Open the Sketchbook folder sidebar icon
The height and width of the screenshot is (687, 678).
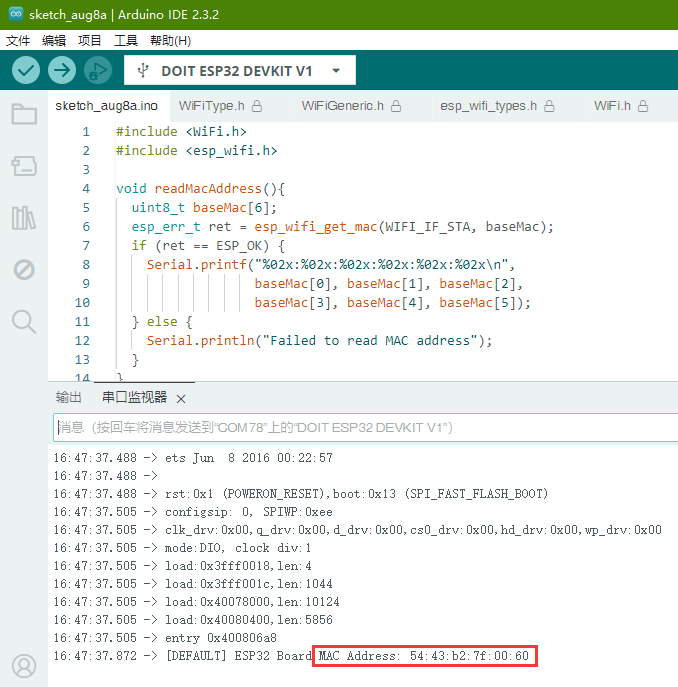(x=24, y=114)
